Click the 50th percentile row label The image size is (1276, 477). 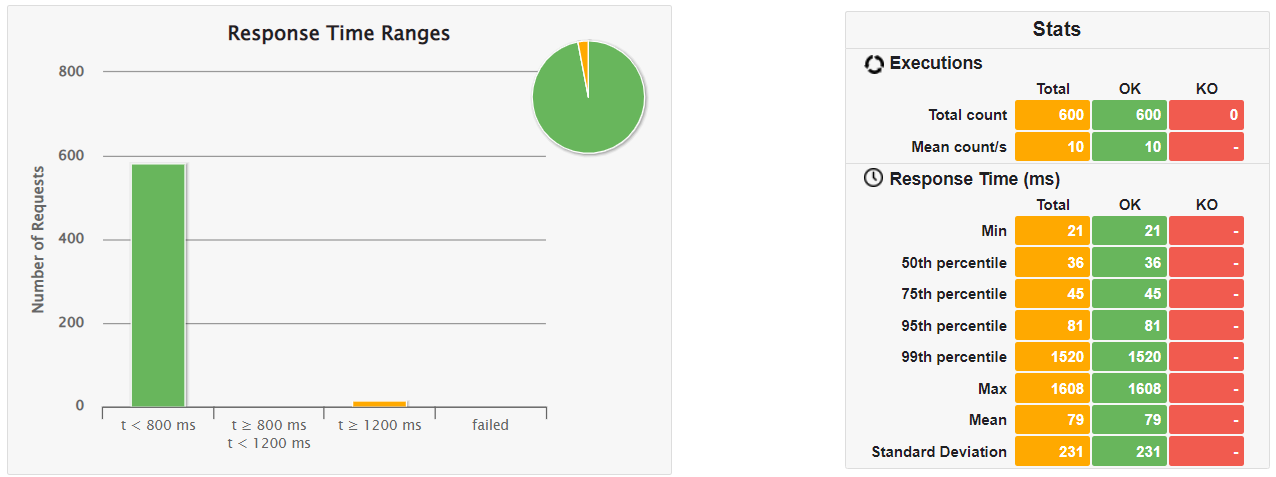click(x=953, y=263)
